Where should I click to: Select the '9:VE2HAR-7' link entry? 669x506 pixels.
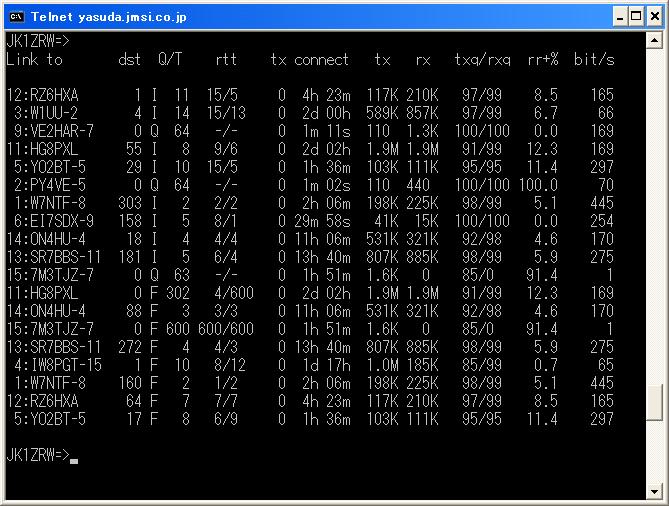[54, 131]
